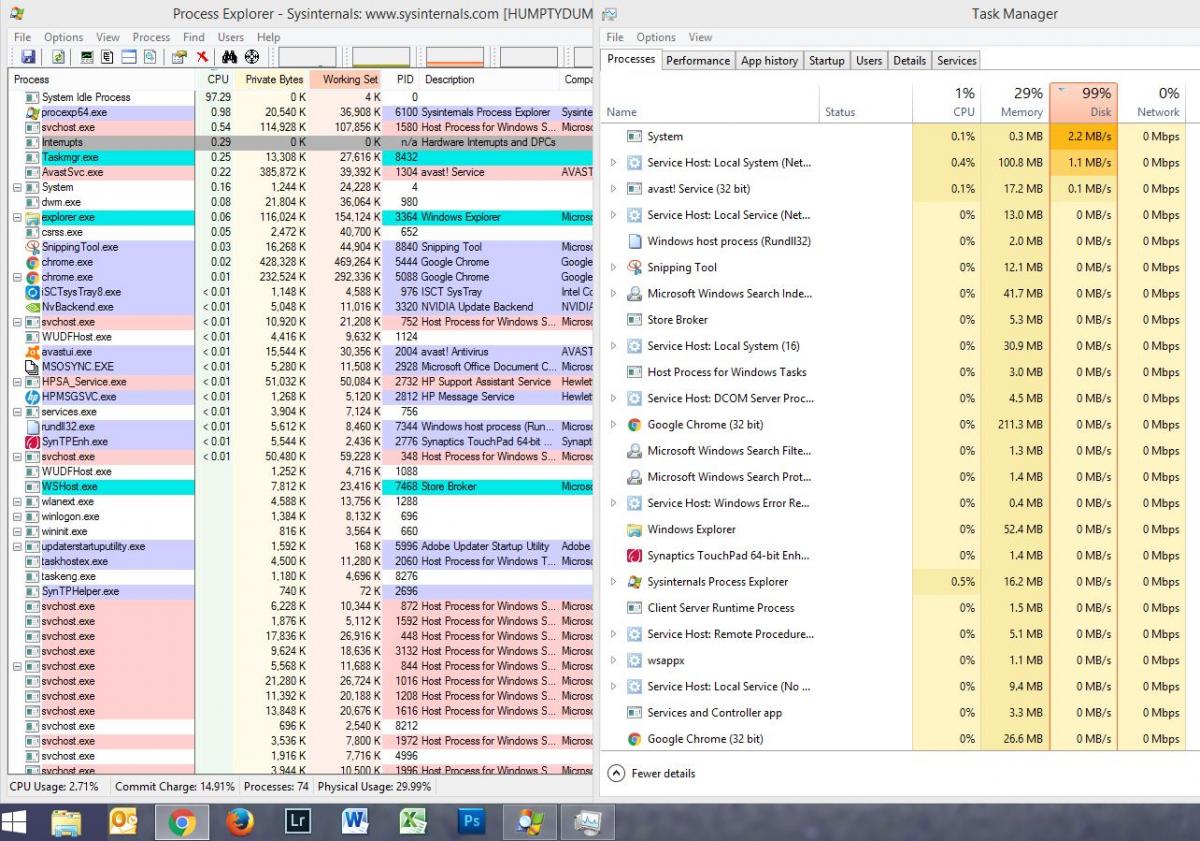Open Windows Start button on taskbar

click(15, 822)
